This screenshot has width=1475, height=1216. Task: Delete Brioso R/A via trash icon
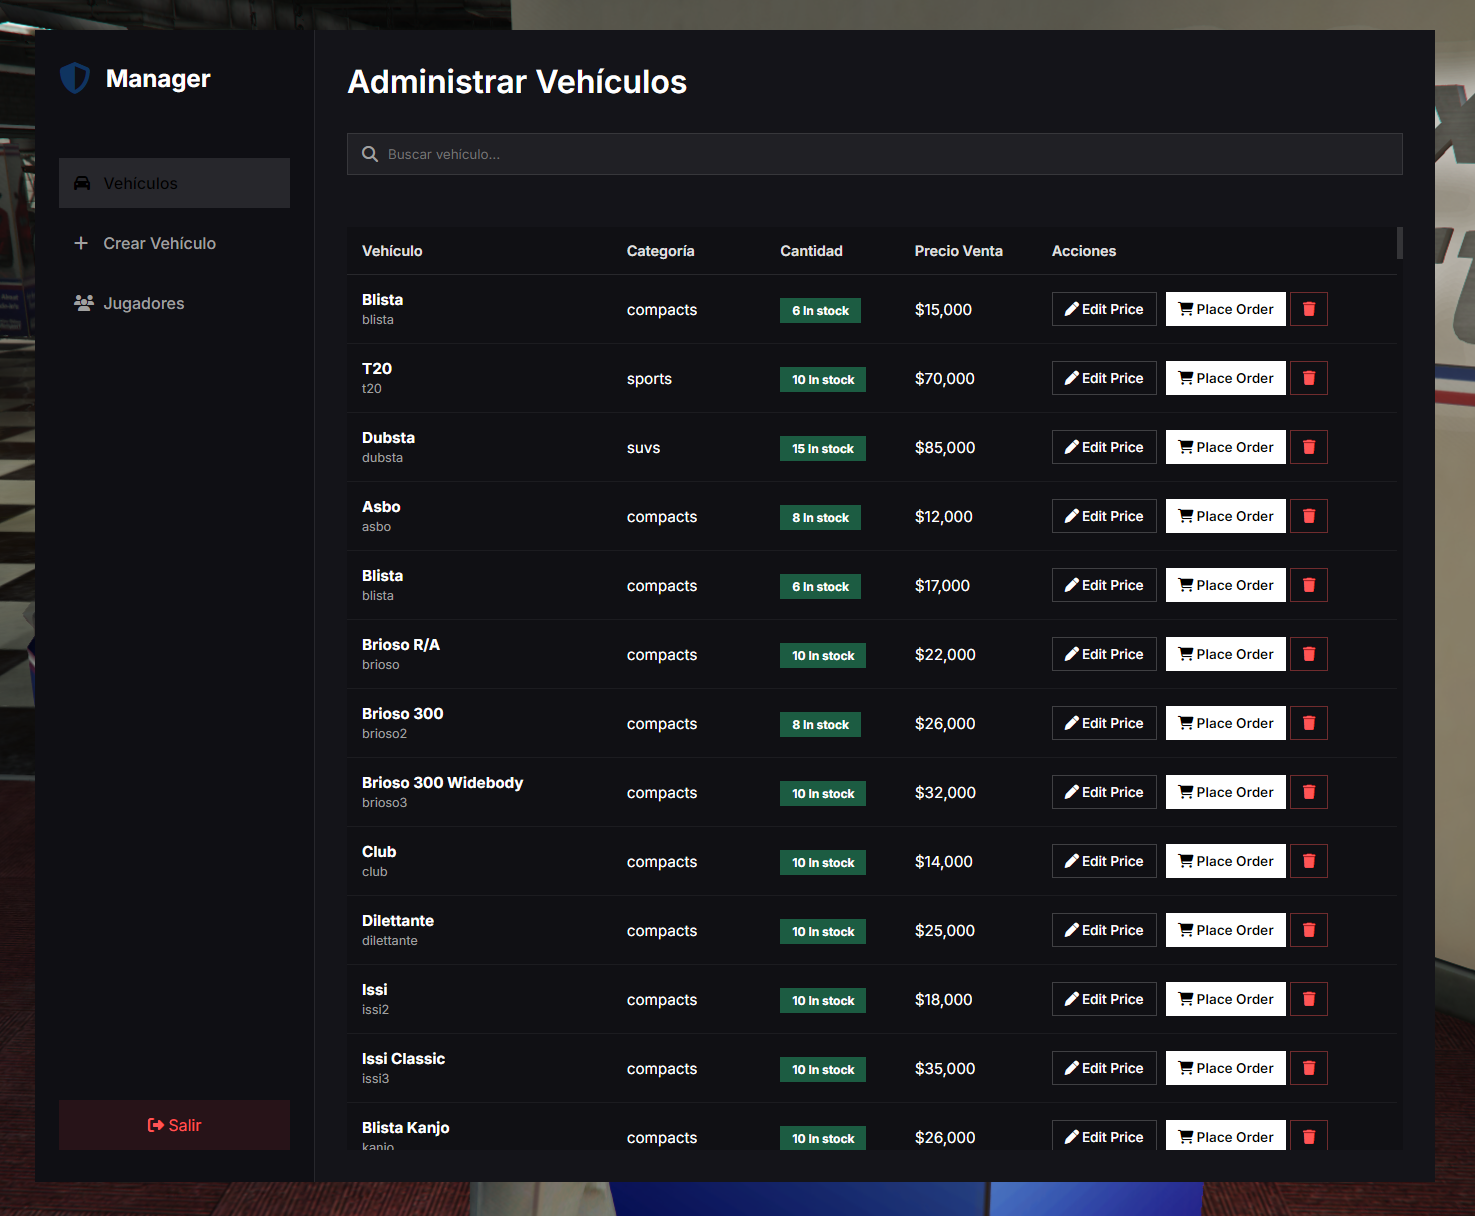point(1309,654)
